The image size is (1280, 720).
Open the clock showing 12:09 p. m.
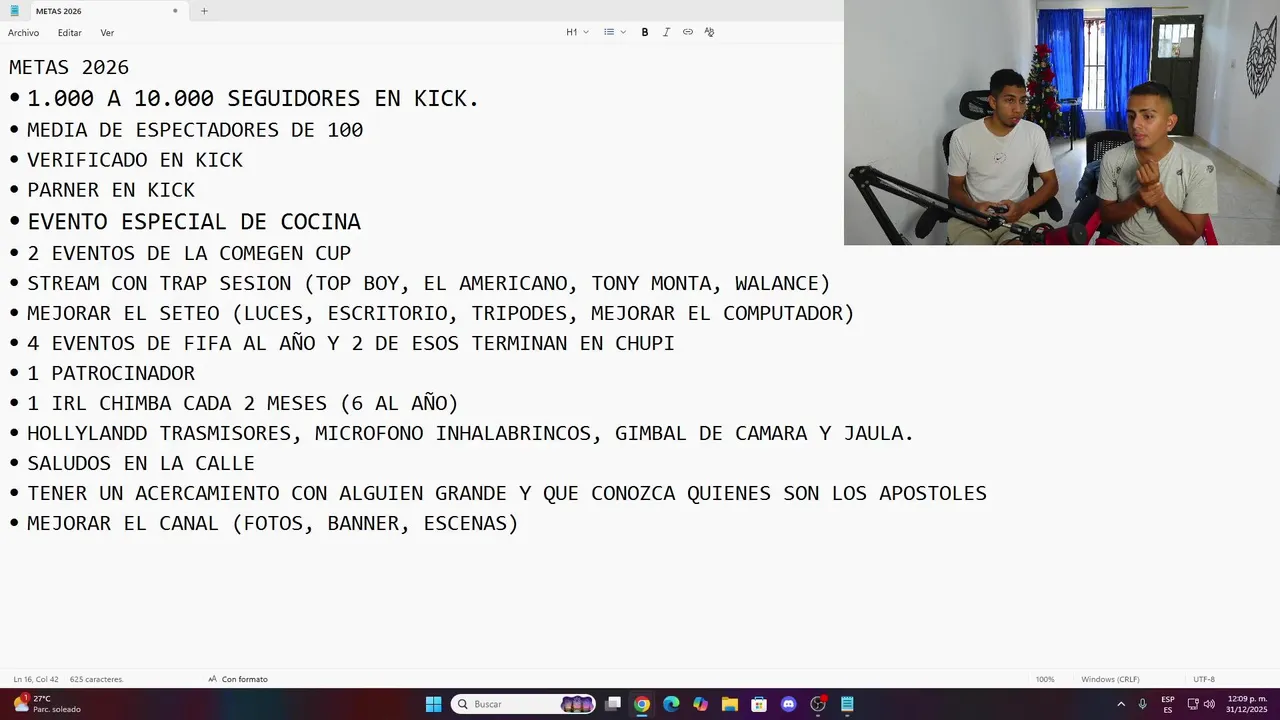tap(1247, 704)
